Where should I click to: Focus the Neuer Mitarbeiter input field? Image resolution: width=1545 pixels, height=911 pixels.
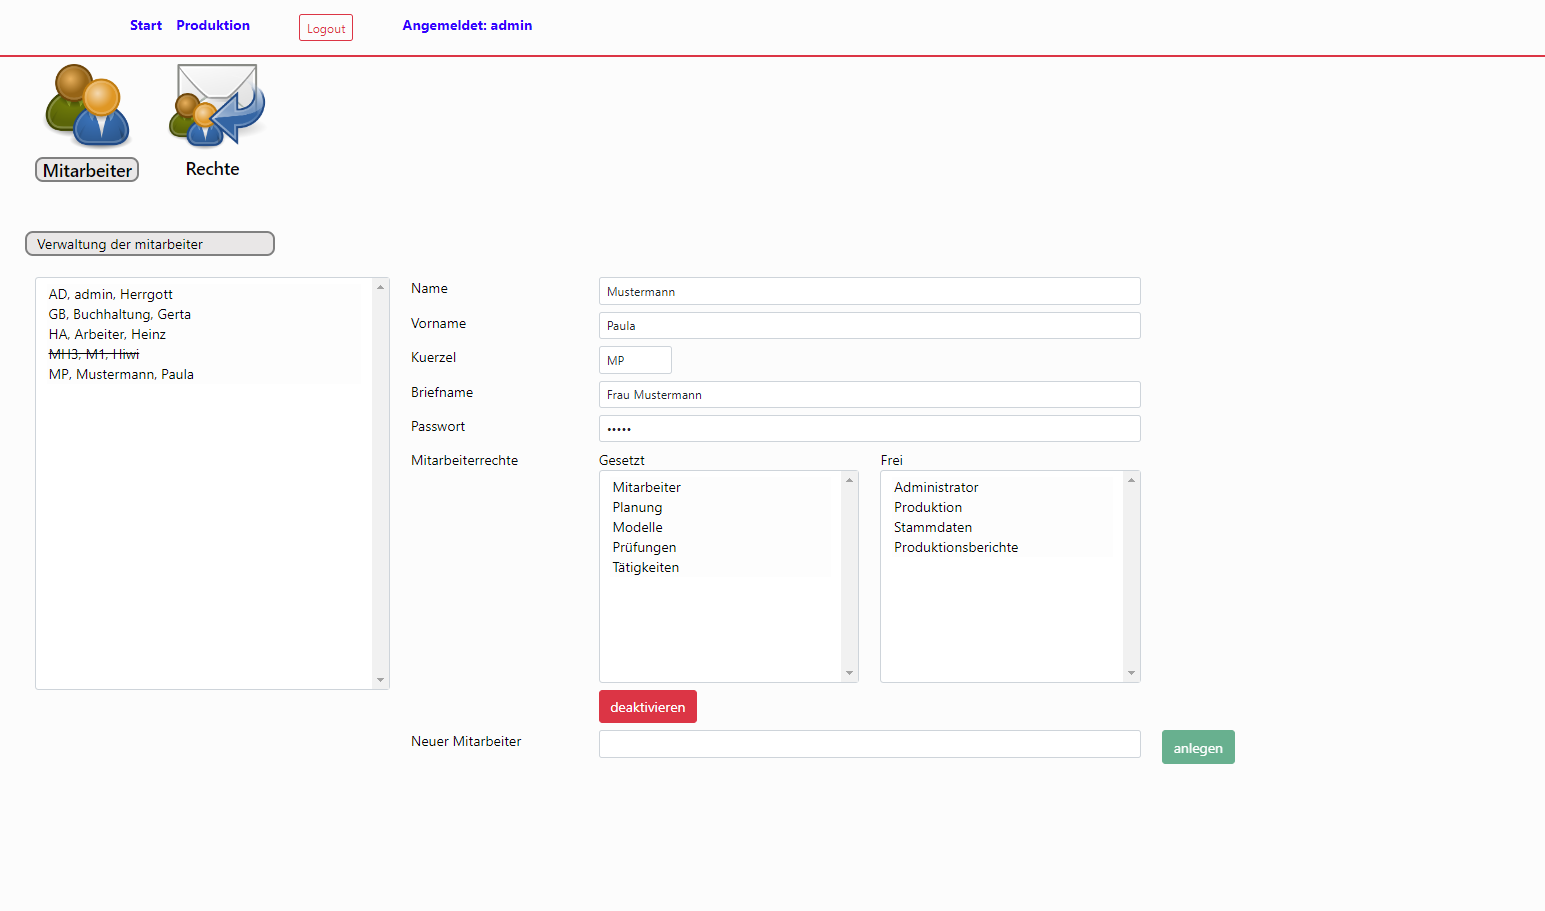pyautogui.click(x=869, y=744)
